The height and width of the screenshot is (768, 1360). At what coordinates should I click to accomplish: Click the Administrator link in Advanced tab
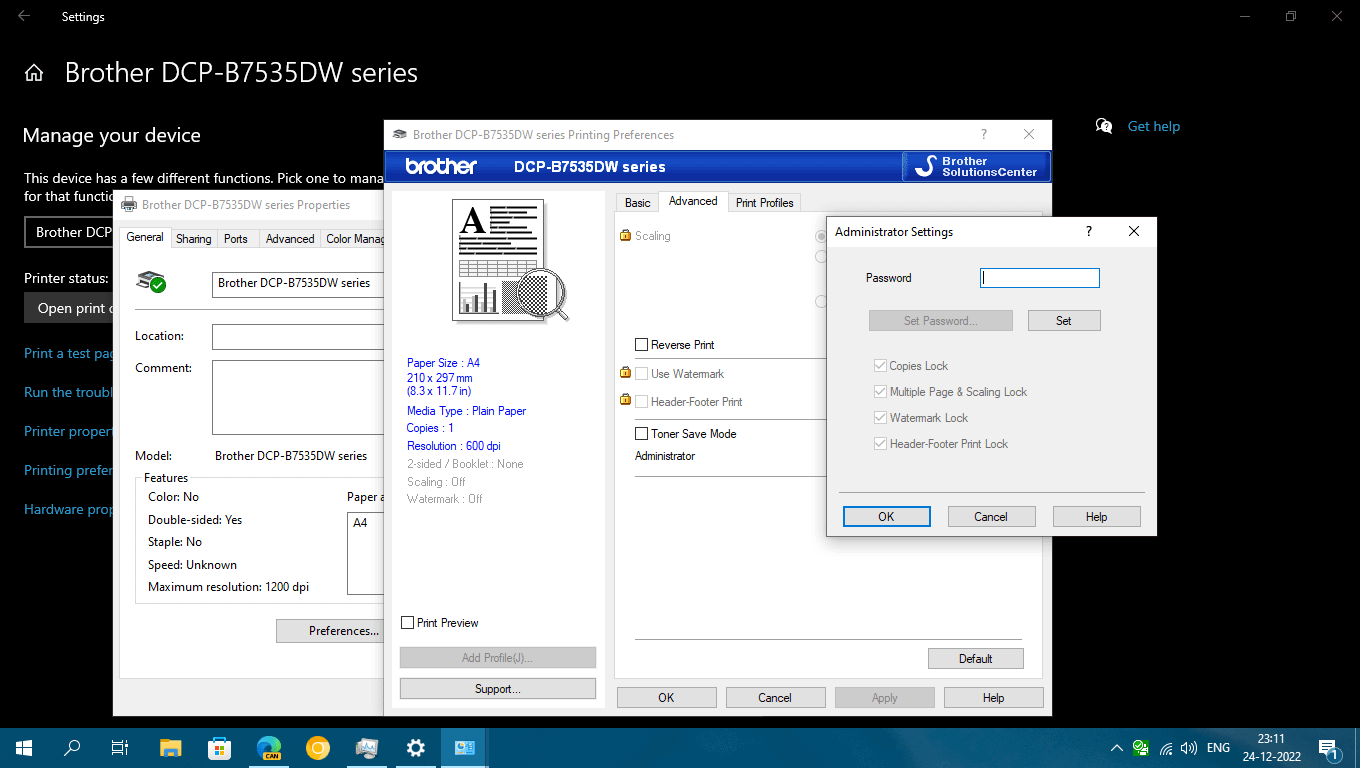[665, 456]
